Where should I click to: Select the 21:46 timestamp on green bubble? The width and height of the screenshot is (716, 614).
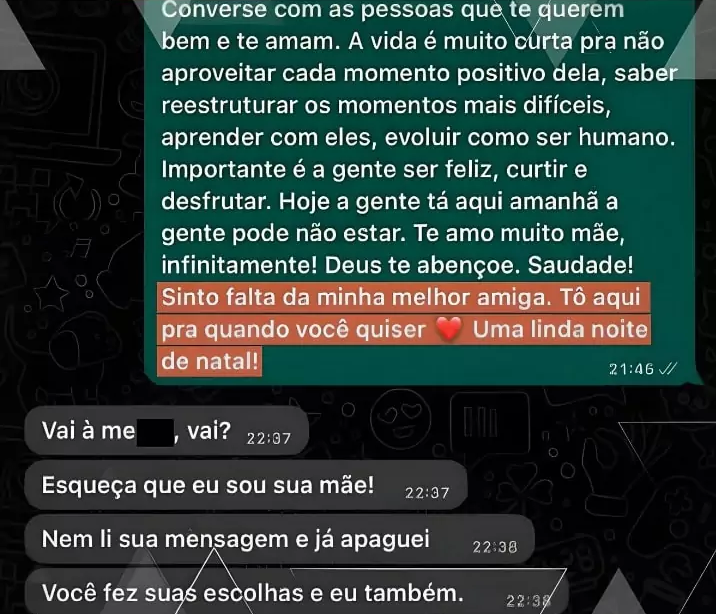tap(632, 369)
